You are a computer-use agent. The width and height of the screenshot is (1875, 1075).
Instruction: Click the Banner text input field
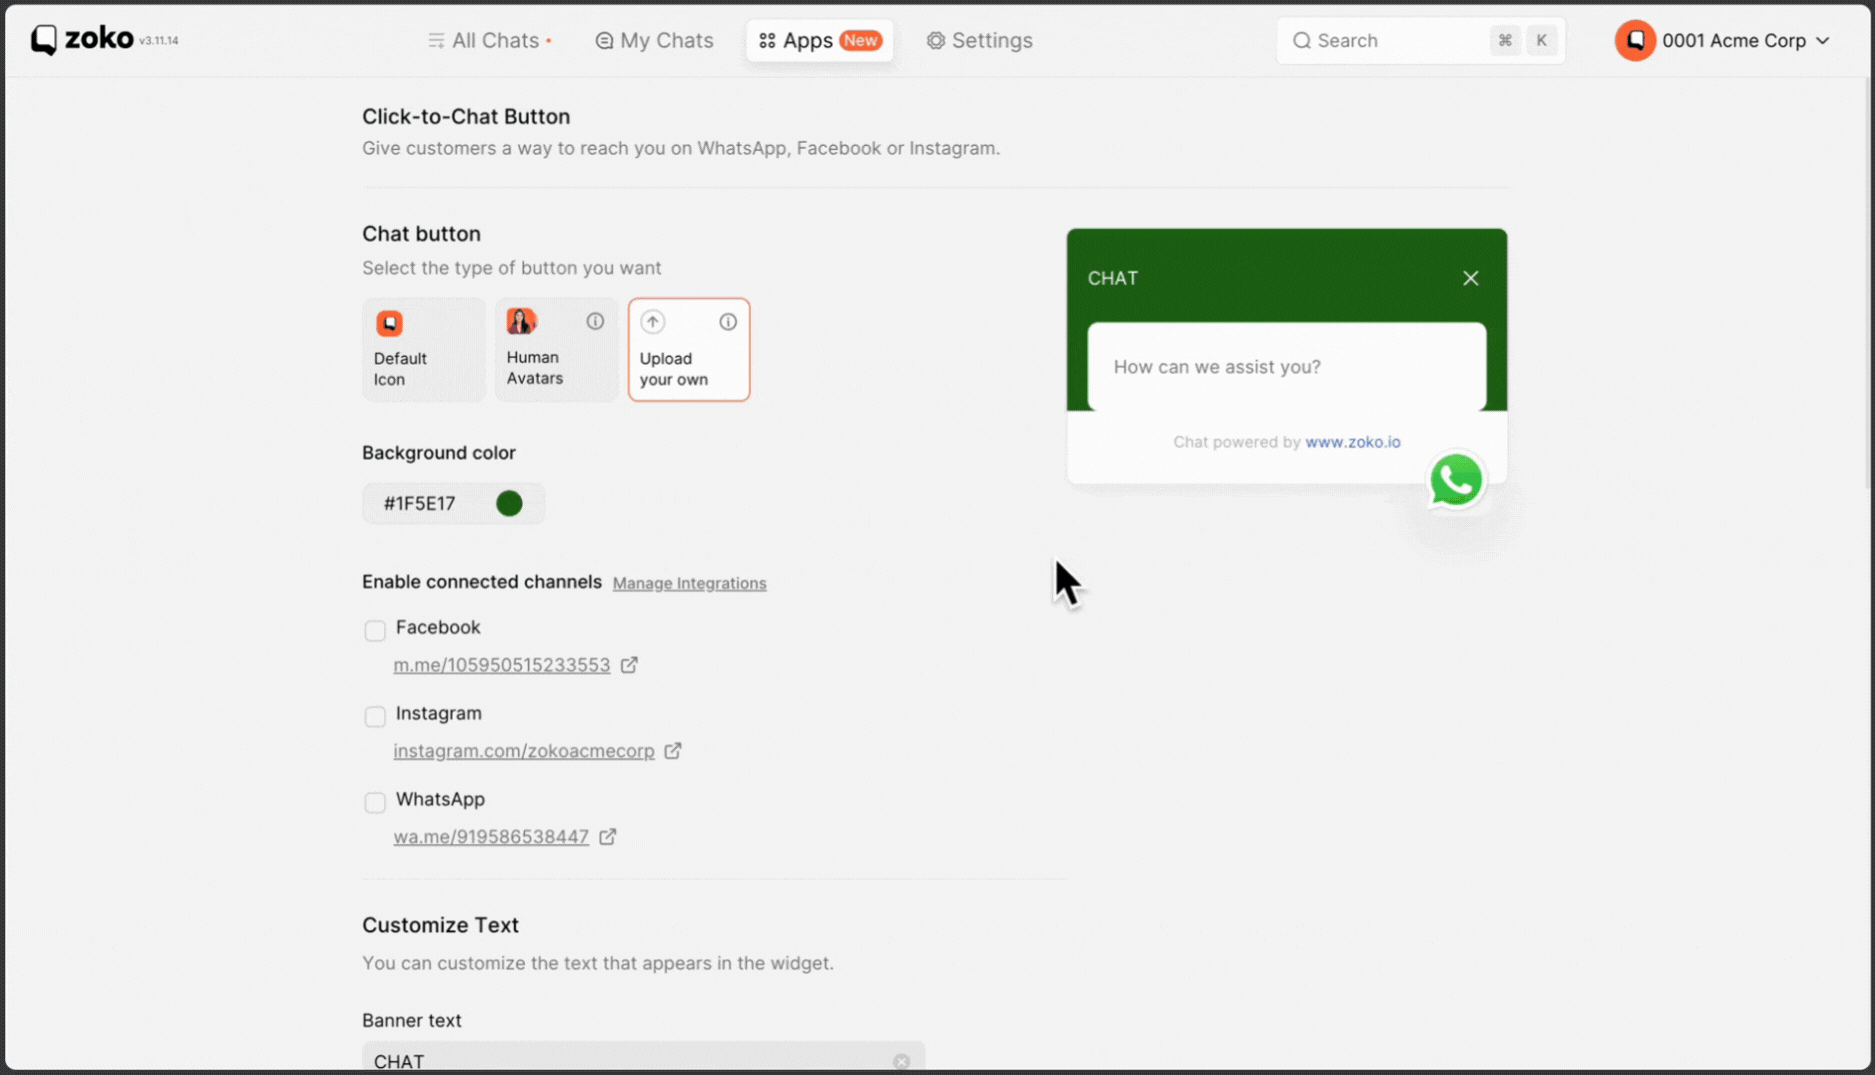(x=643, y=1058)
